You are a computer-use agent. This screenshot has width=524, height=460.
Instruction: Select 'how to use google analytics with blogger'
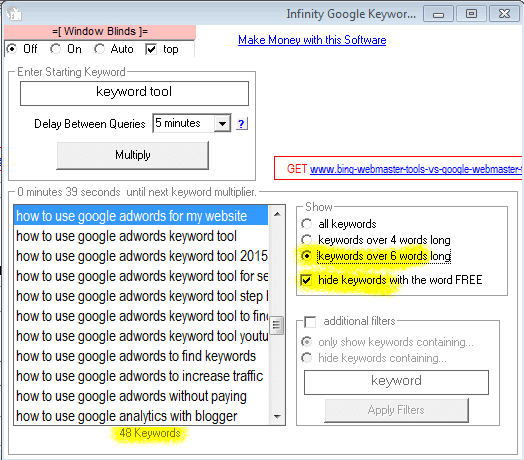141,417
